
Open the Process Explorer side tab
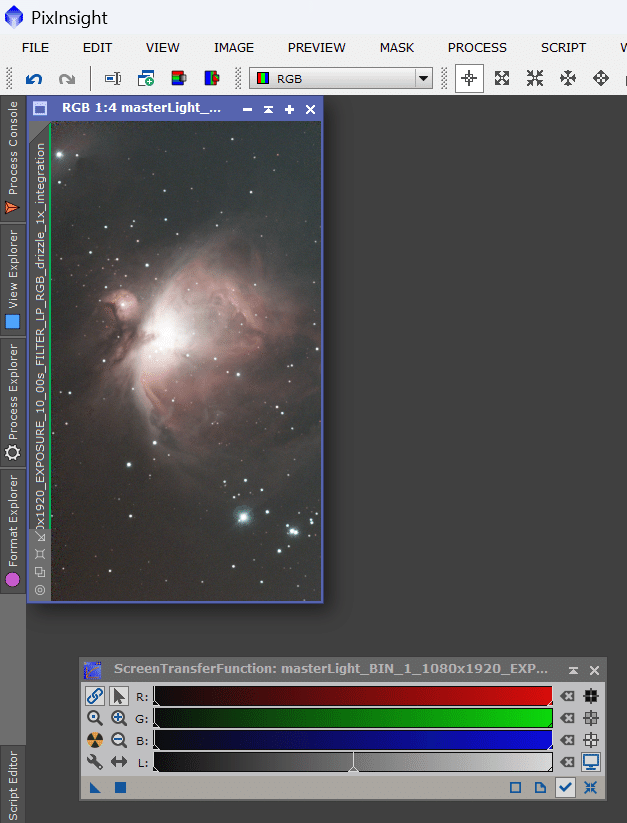(13, 403)
